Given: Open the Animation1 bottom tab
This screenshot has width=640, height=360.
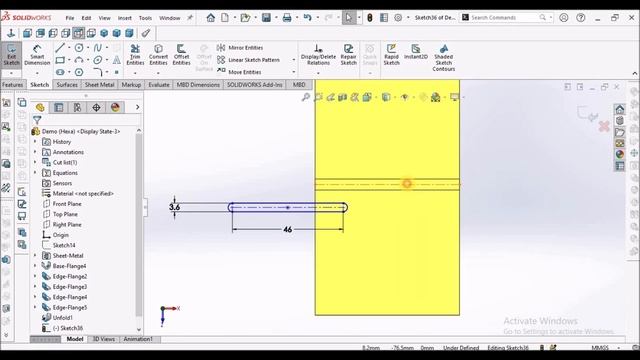Looking at the screenshot, I should coord(138,339).
